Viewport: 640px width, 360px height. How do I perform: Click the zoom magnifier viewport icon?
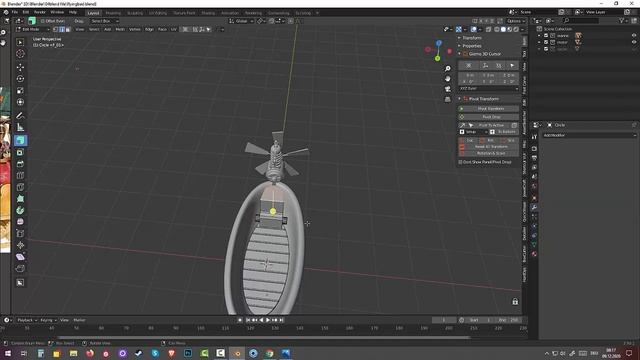click(x=448, y=69)
